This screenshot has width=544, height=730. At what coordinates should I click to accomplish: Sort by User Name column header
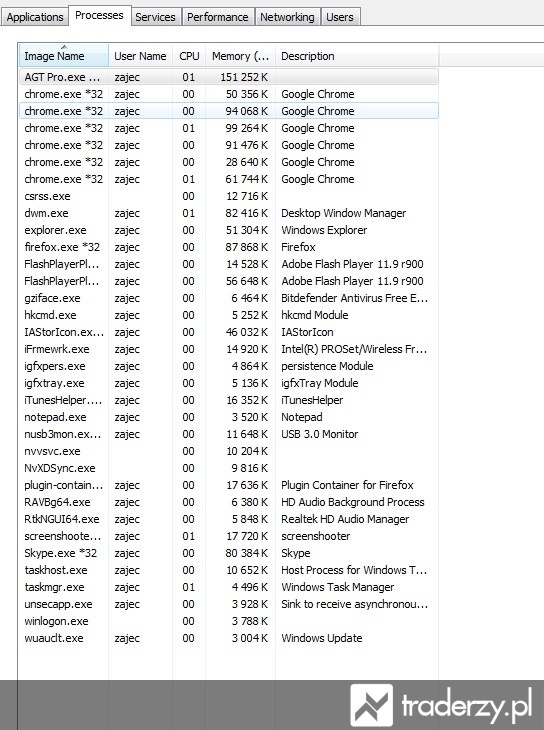pyautogui.click(x=140, y=55)
